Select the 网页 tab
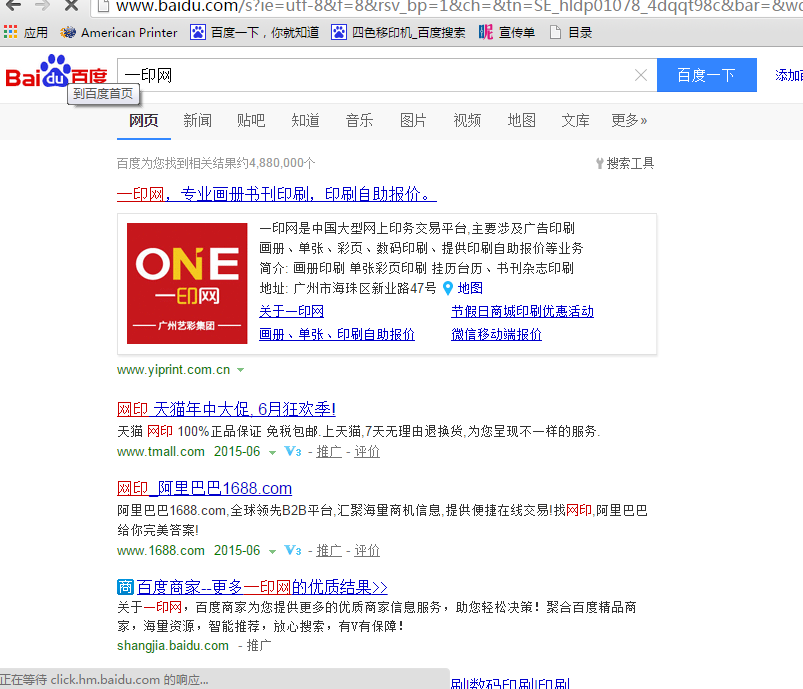 click(143, 120)
